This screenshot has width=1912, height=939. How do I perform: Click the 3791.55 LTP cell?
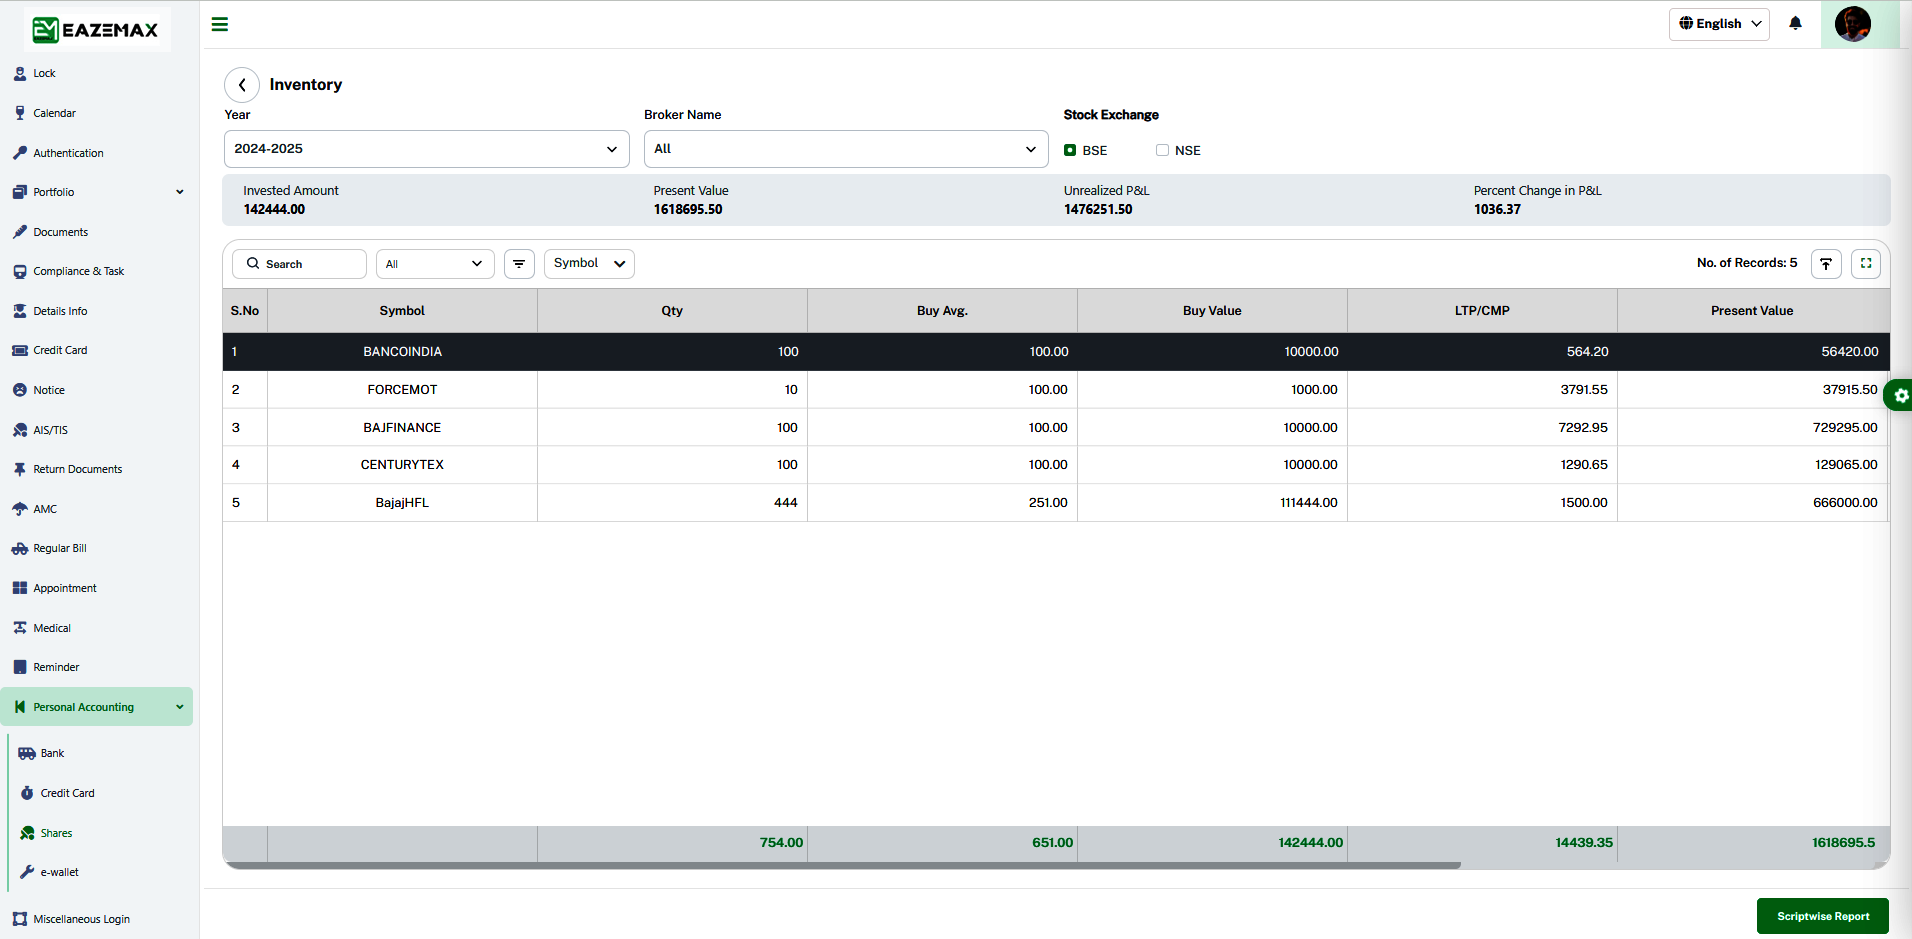pyautogui.click(x=1482, y=390)
